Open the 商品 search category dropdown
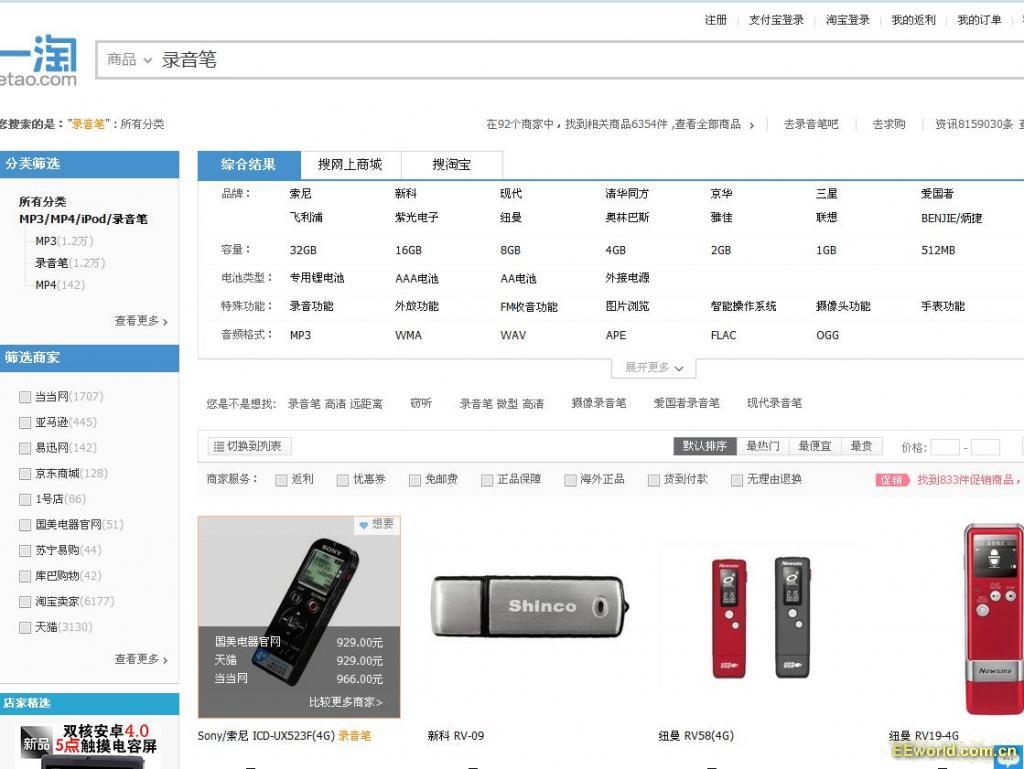 coord(129,60)
